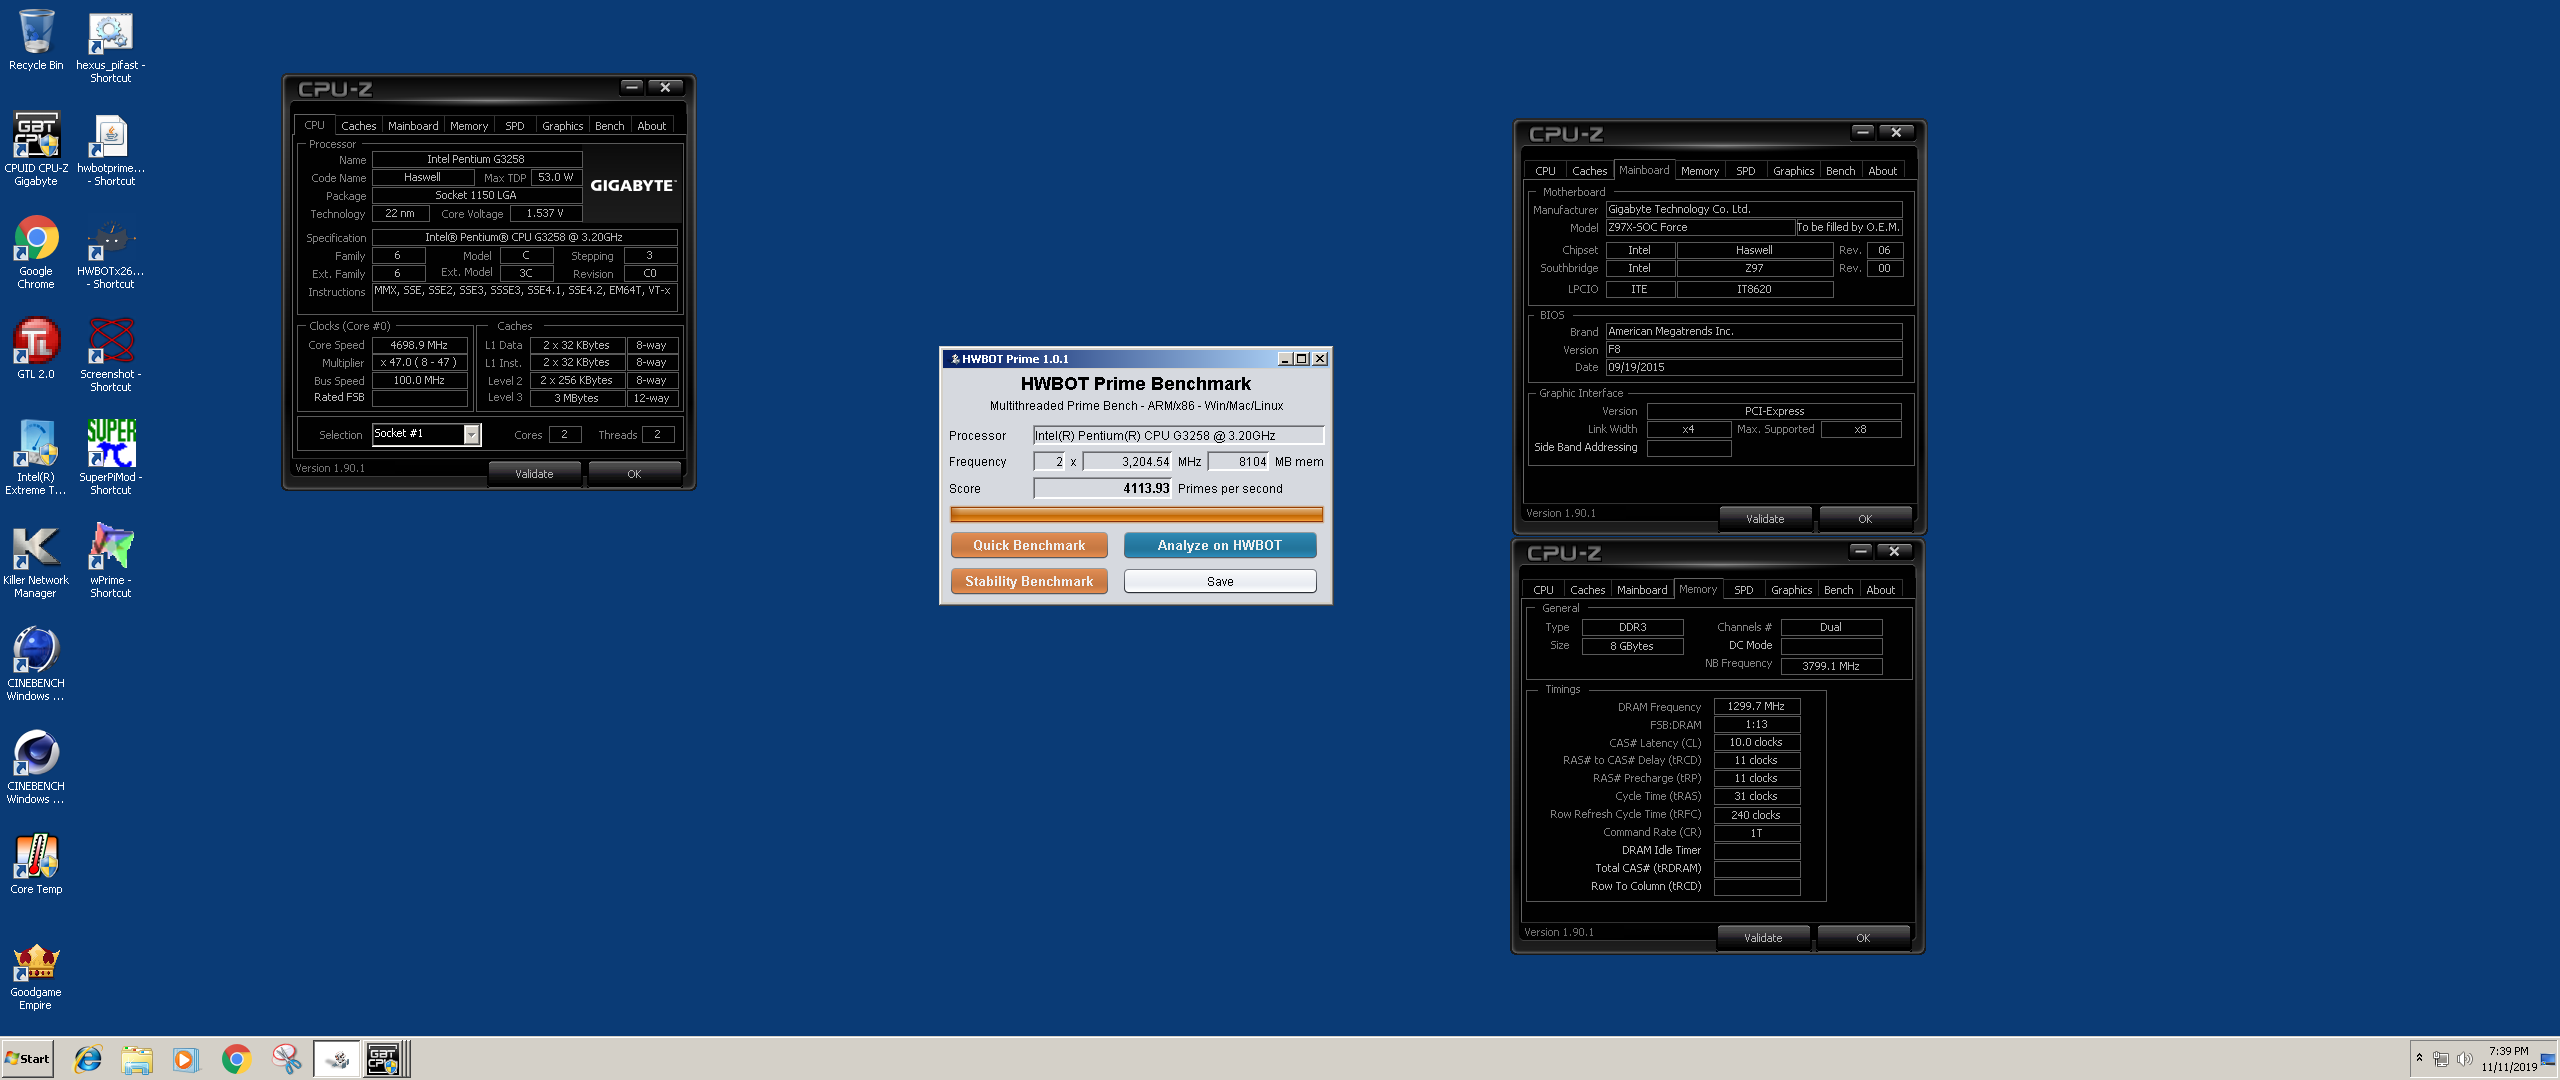Click BIOS Date value 09/19/2015

coord(1753,367)
